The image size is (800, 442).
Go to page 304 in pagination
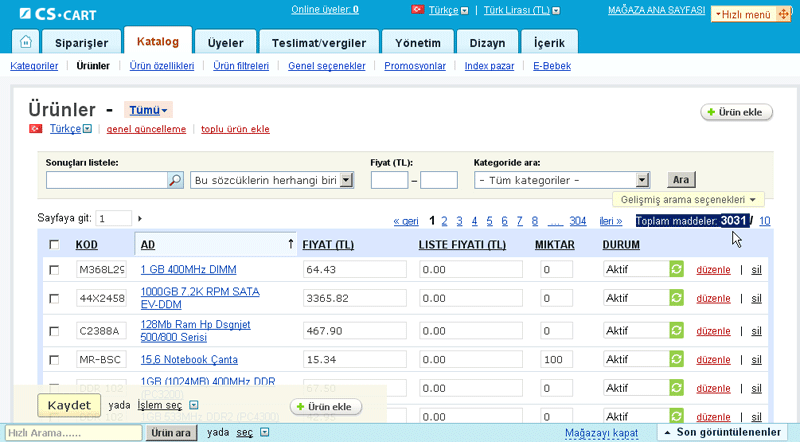pos(578,221)
